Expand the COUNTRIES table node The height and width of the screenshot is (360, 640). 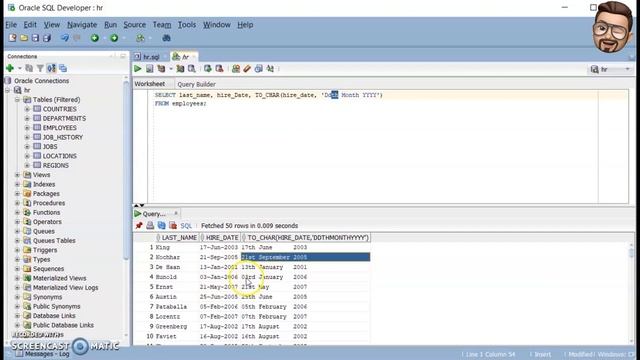coord(27,109)
